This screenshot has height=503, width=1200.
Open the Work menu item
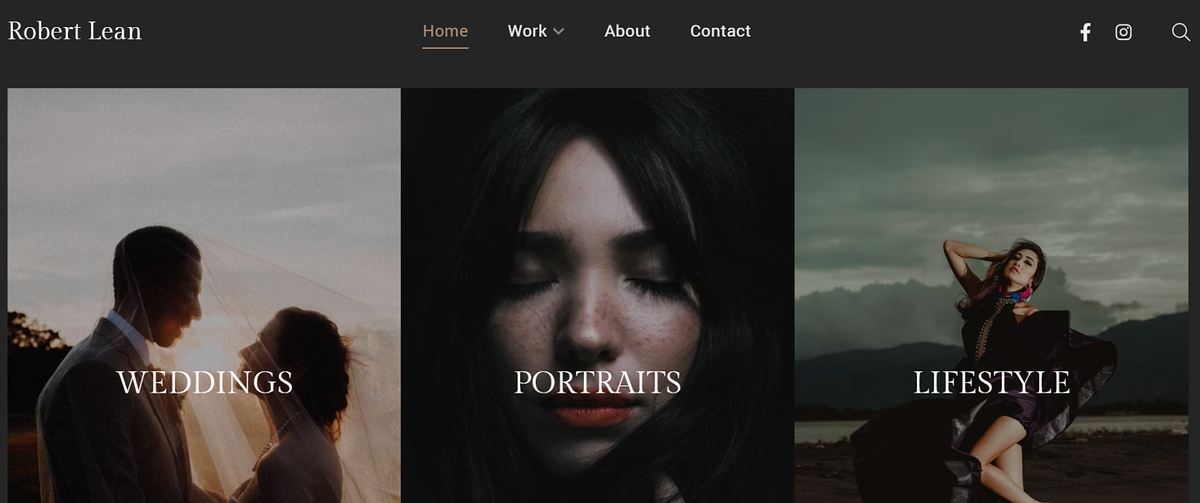point(527,31)
